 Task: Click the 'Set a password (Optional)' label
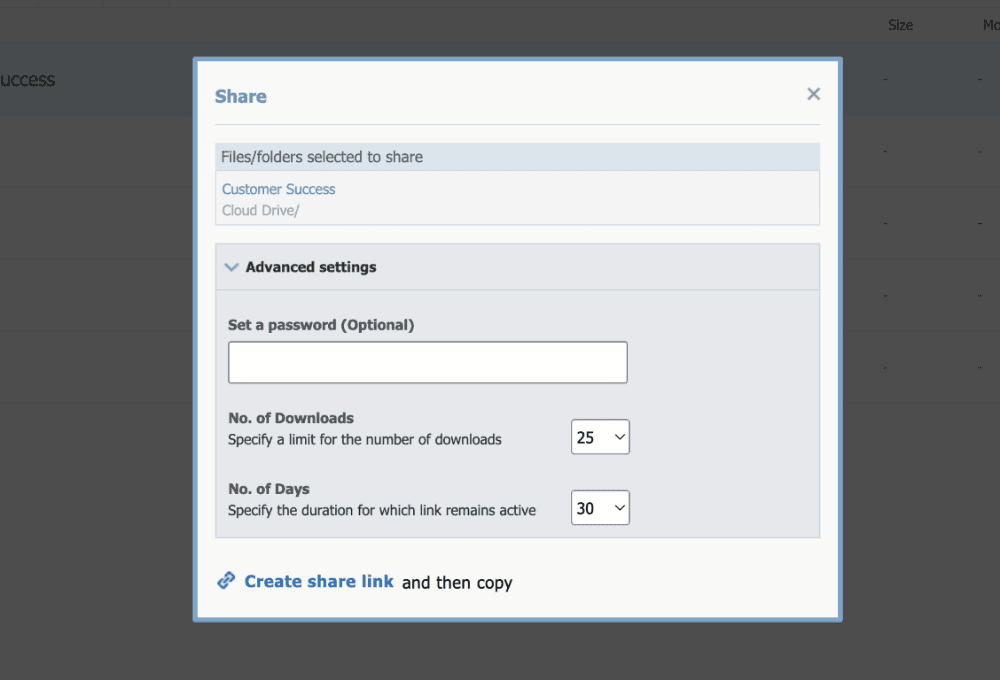[321, 325]
